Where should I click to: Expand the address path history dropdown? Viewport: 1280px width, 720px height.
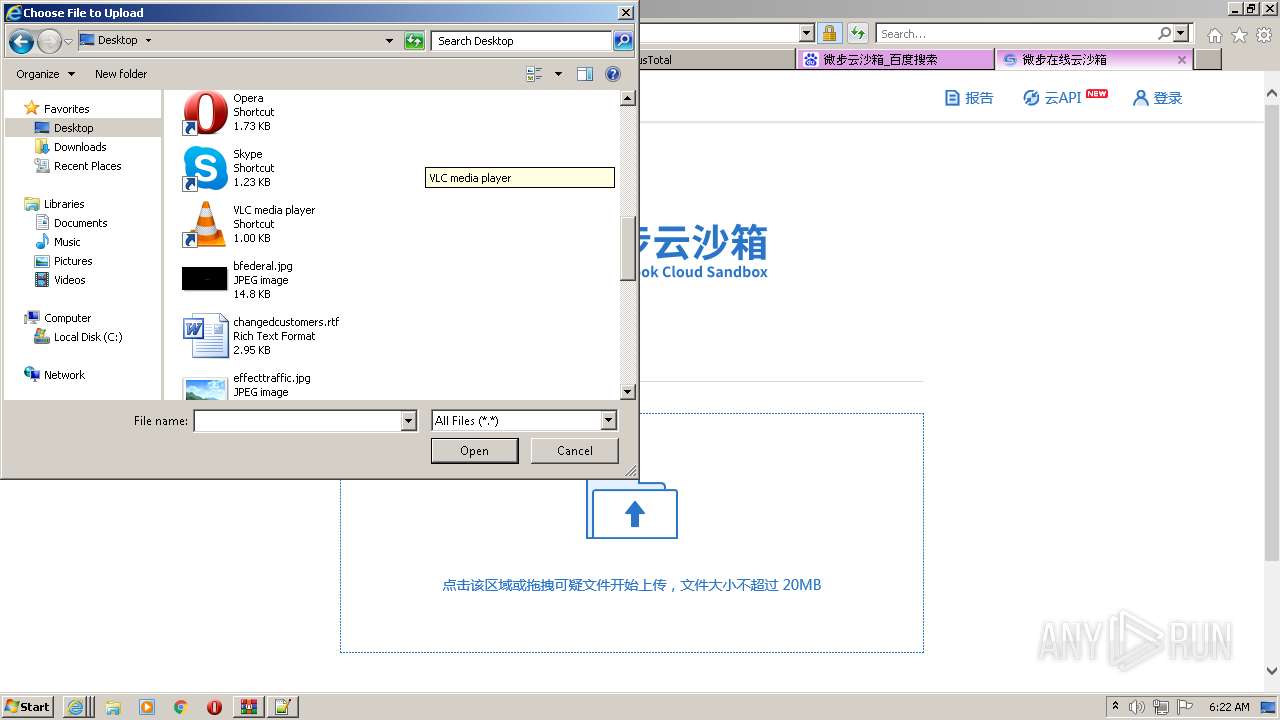pyautogui.click(x=389, y=41)
